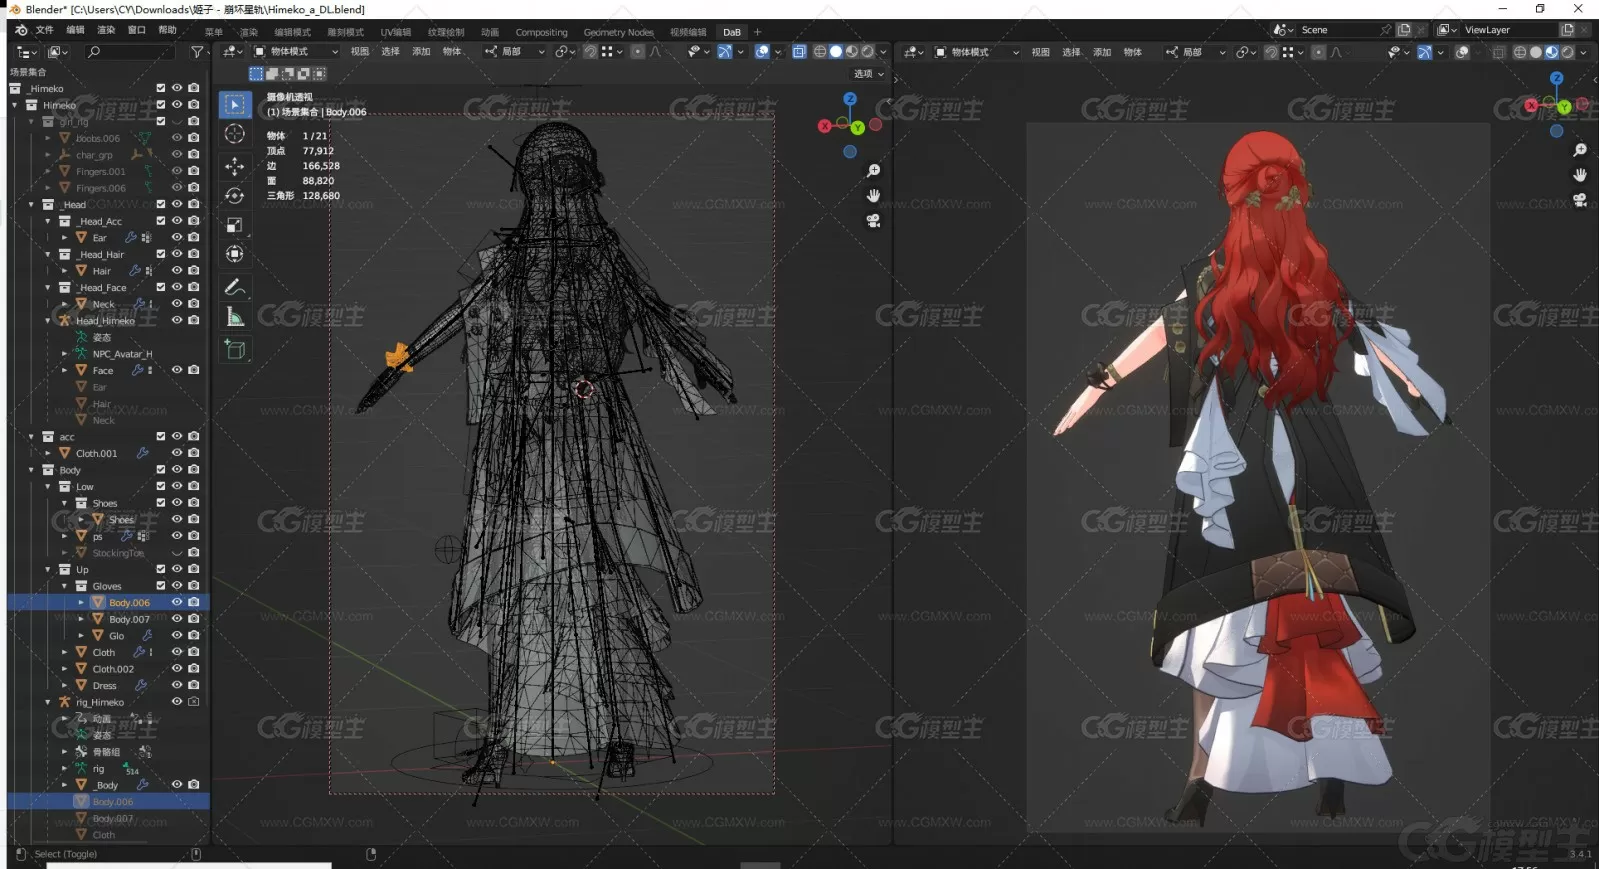Choose the Measure tool in the toolbar
1599x869 pixels.
(235, 317)
